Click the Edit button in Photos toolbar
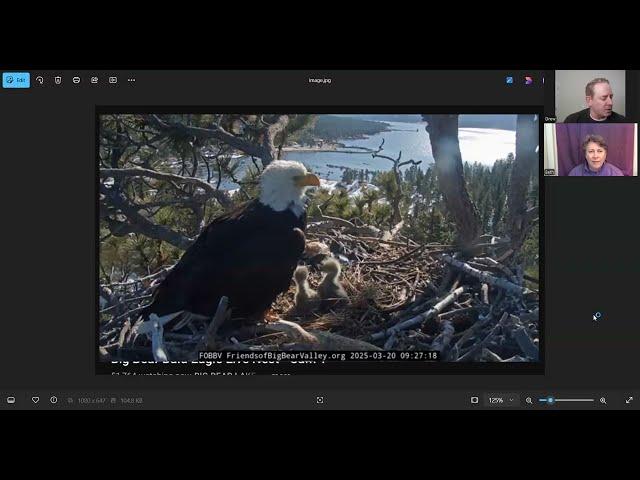Screen dimensions: 640x480 tap(16, 80)
